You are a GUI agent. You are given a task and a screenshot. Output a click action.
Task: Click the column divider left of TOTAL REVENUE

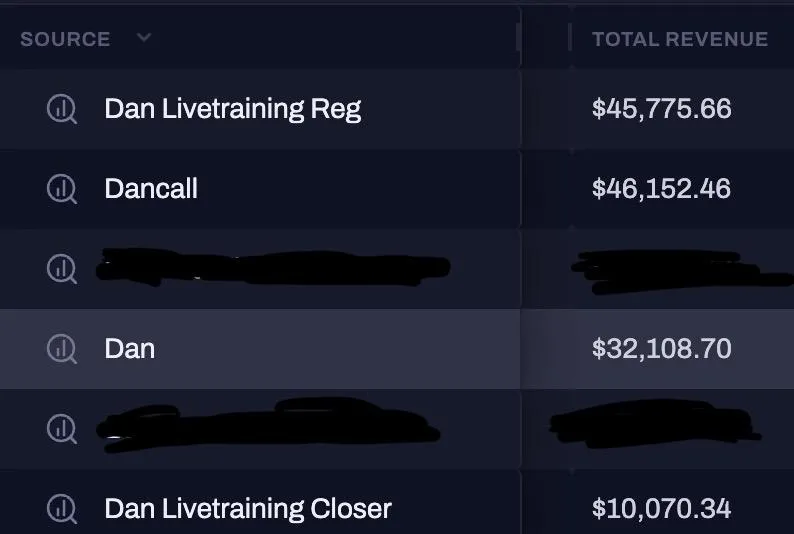pyautogui.click(x=570, y=37)
